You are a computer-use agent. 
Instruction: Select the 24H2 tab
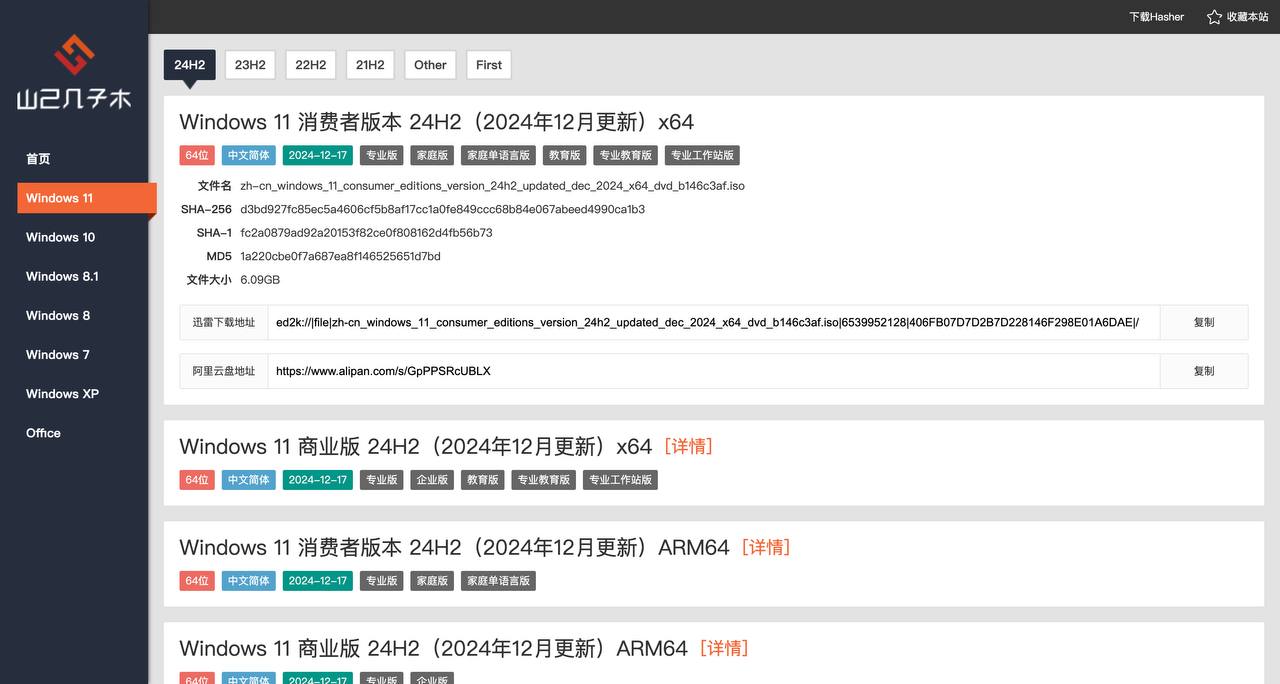[189, 65]
